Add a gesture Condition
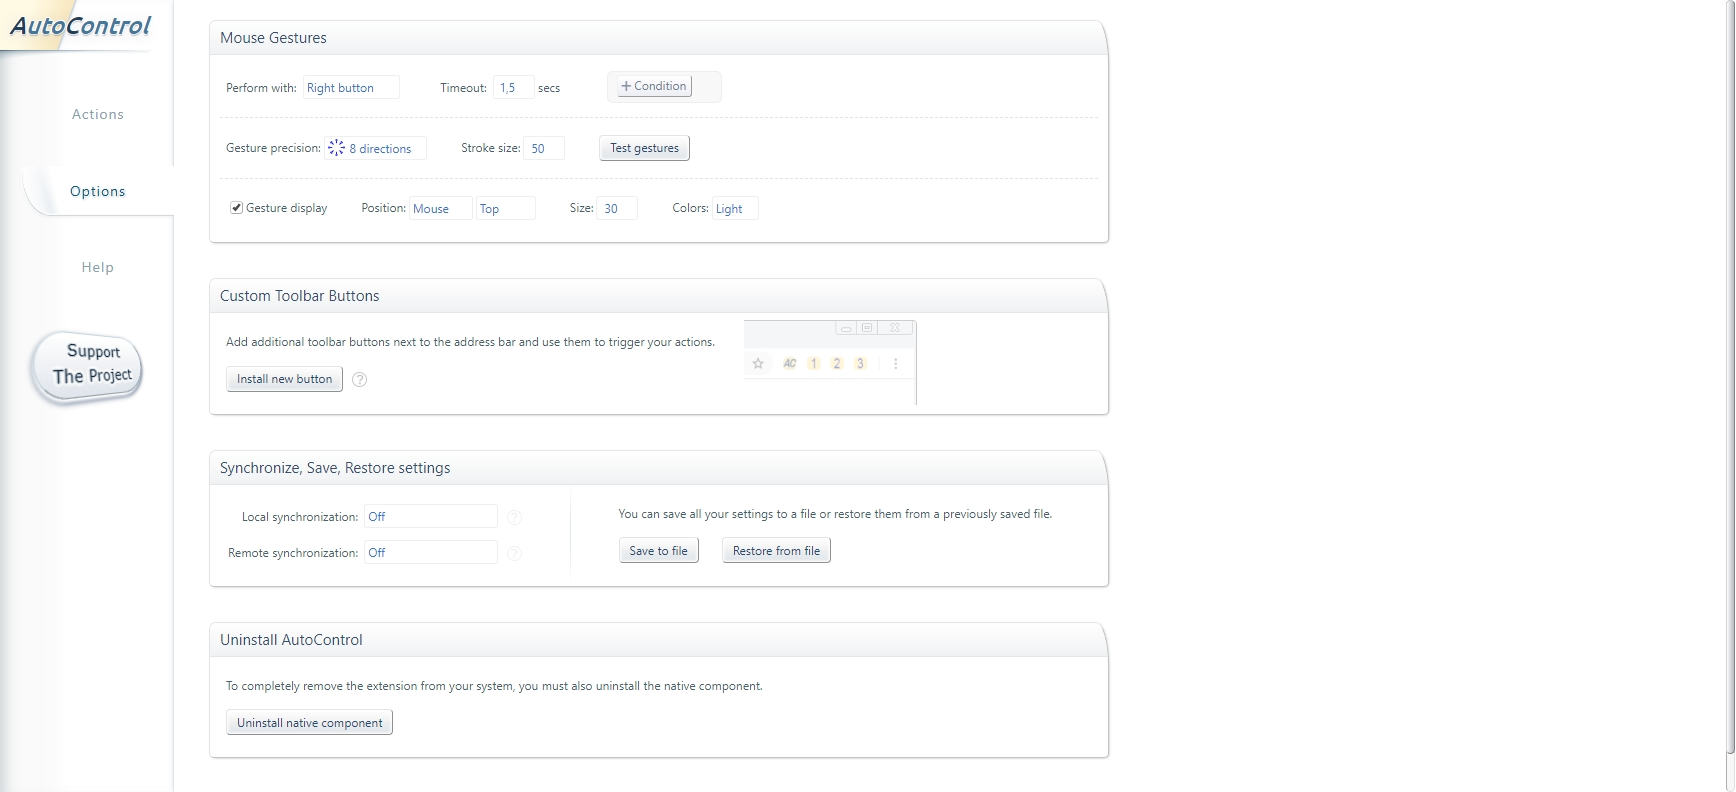Viewport: 1736px width, 792px height. 654,86
